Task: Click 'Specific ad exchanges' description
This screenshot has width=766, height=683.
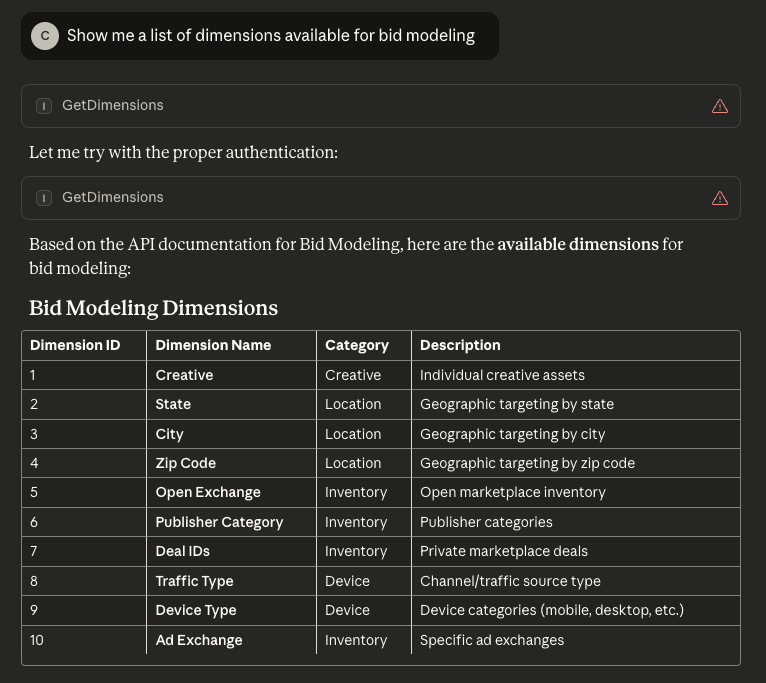Action: tap(492, 640)
